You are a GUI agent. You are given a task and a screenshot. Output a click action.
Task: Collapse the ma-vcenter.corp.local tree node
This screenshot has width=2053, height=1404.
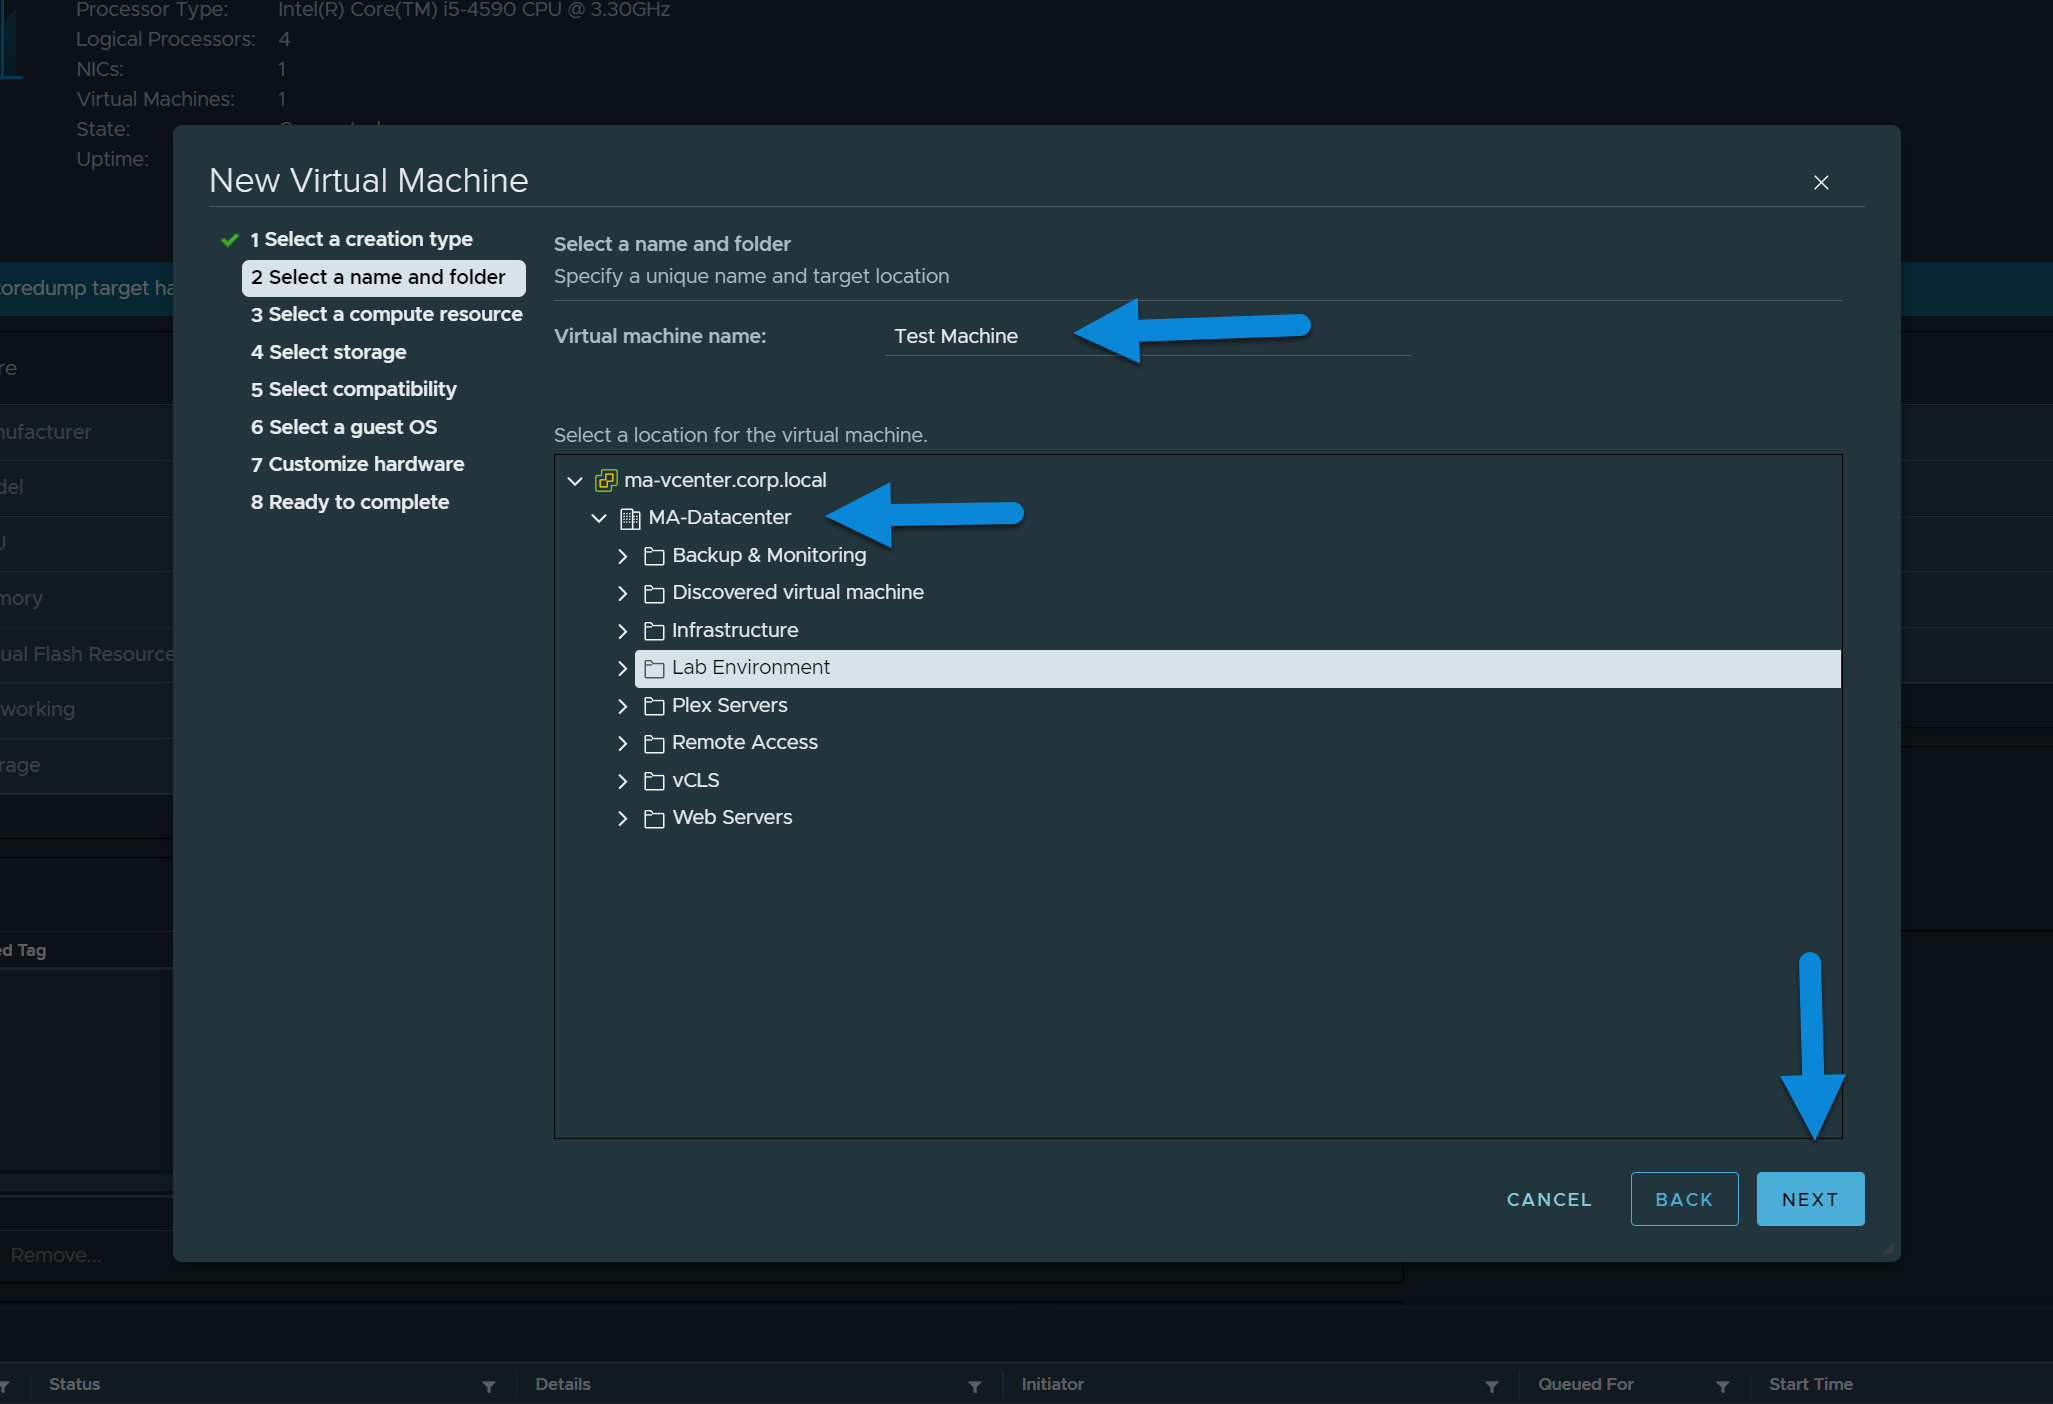(575, 481)
